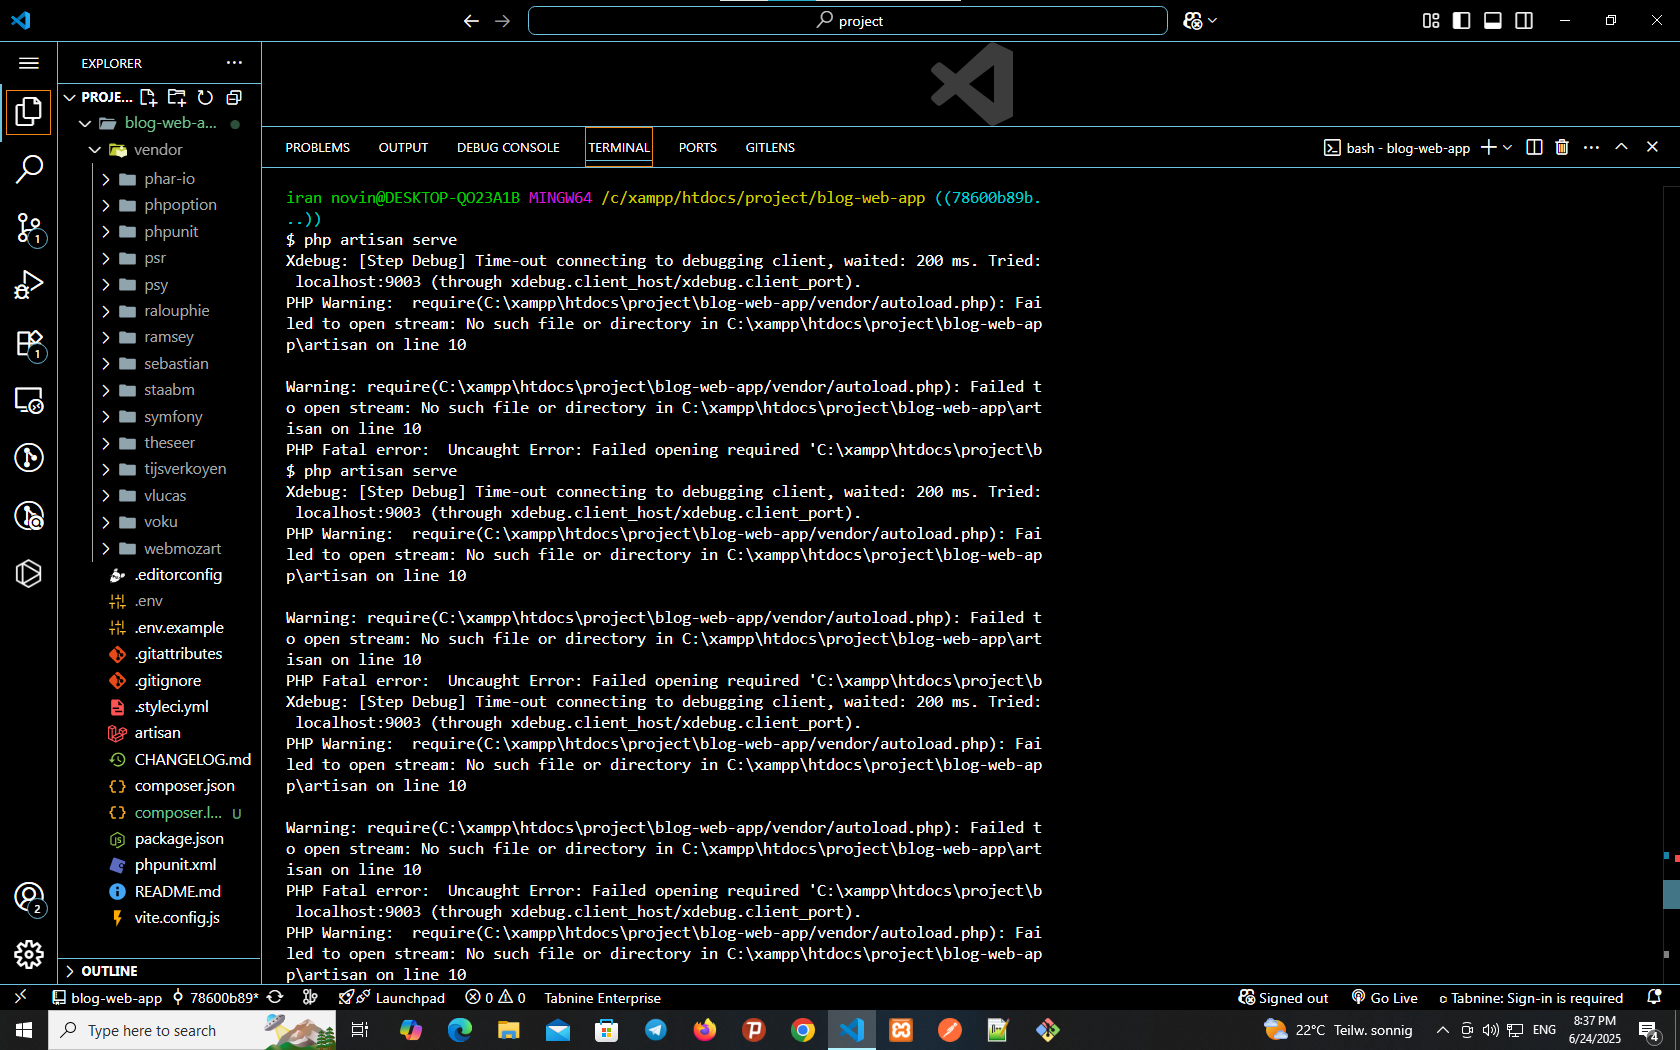
Task: Maximize the terminal panel size
Action: pyautogui.click(x=1622, y=147)
